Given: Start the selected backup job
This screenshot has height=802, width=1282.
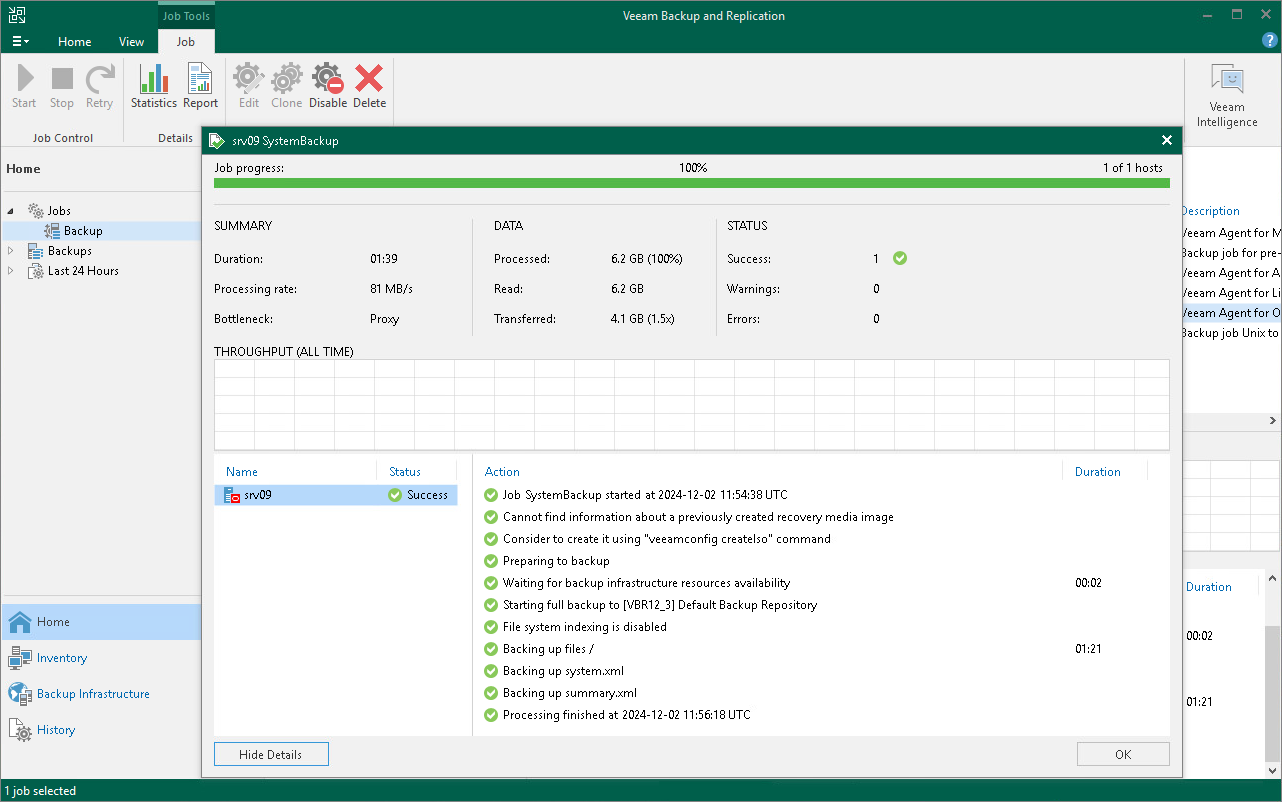Looking at the screenshot, I should pyautogui.click(x=24, y=85).
